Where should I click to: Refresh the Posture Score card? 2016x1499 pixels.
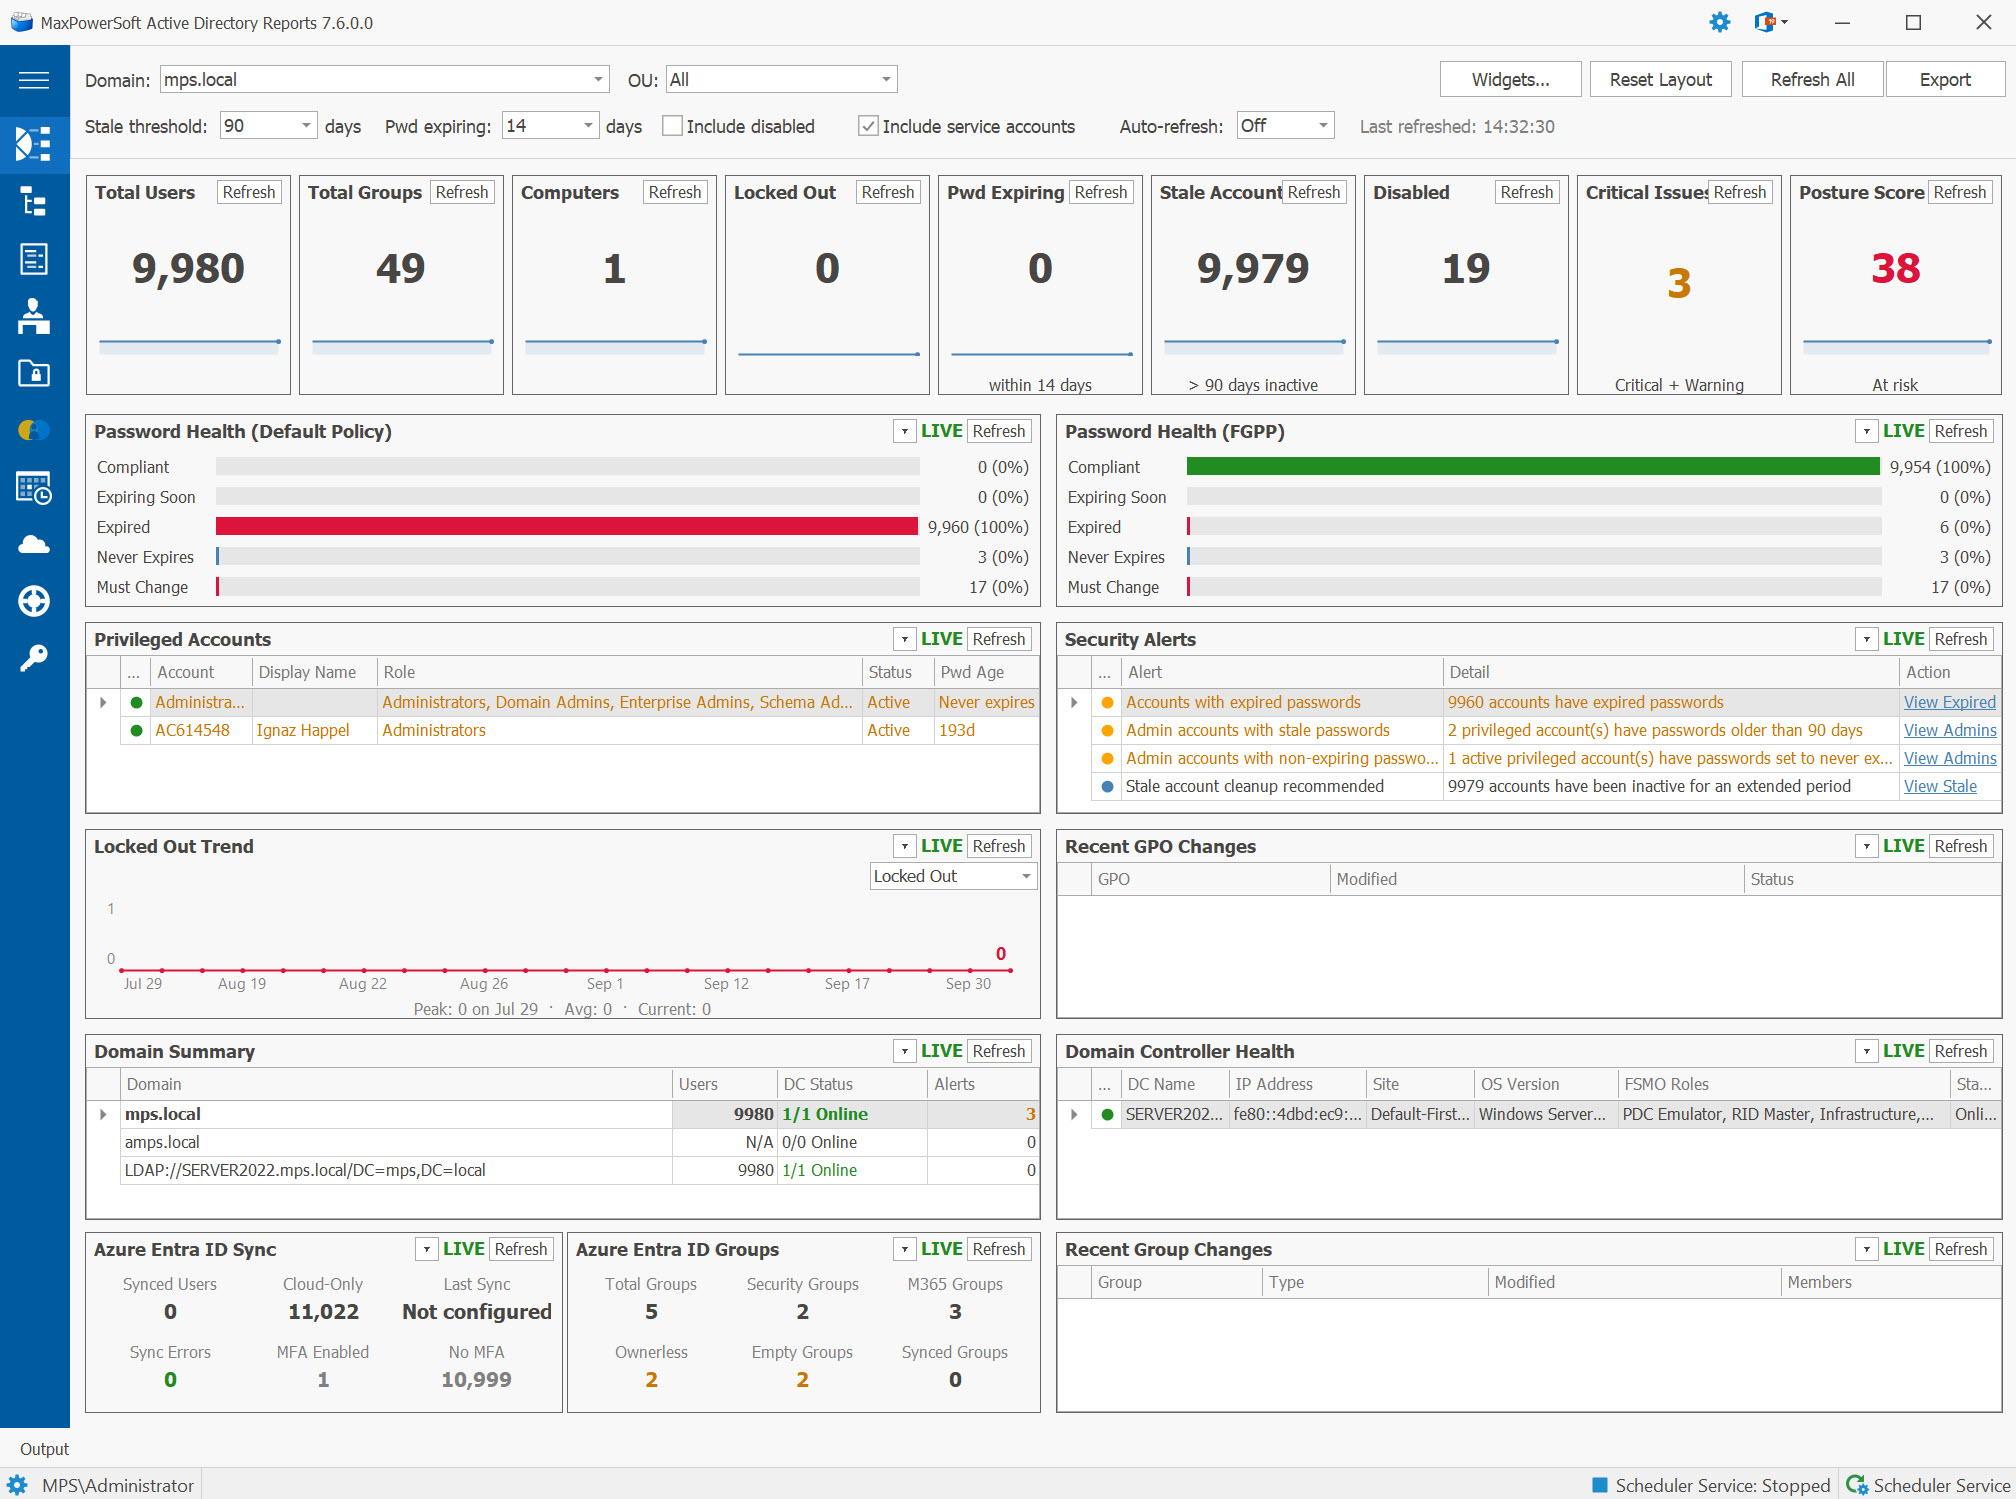coord(1959,192)
